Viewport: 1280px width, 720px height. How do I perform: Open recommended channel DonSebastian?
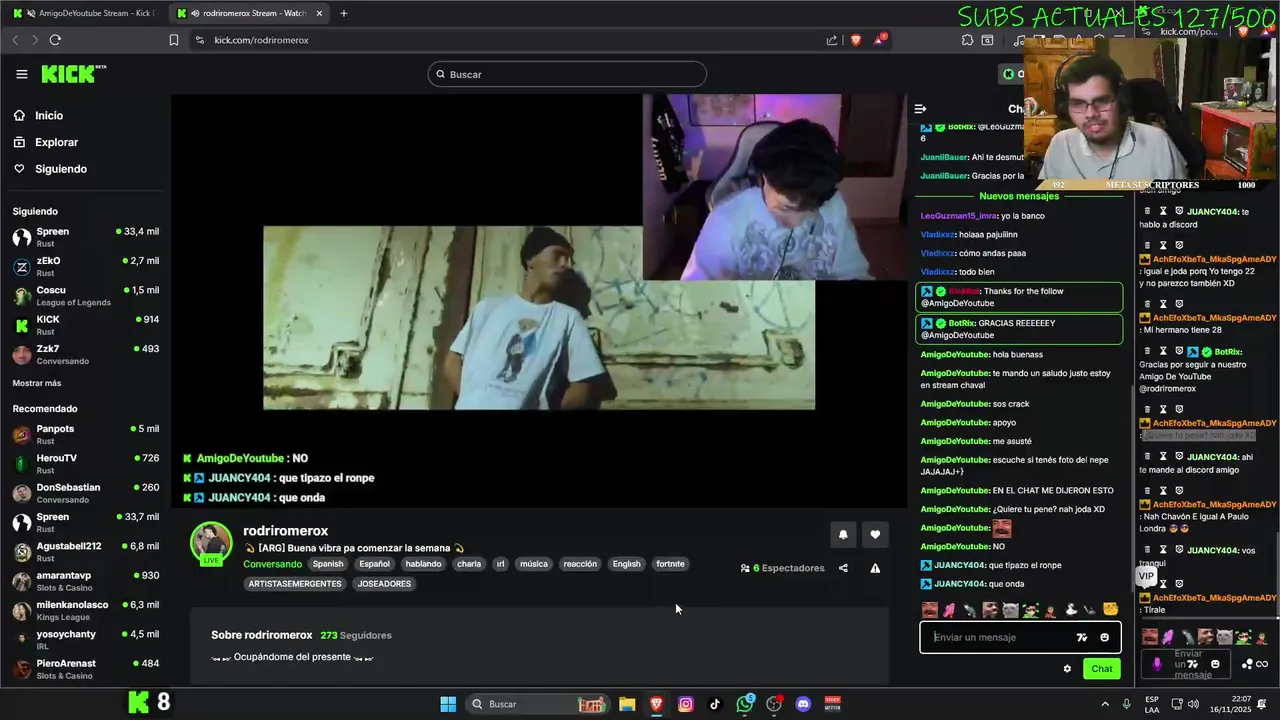85,493
